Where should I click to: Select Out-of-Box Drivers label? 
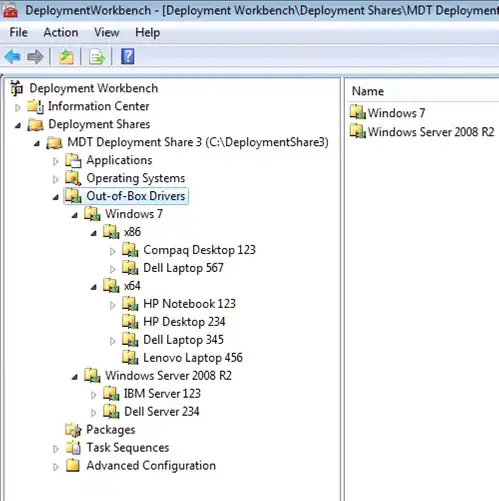[x=136, y=196]
